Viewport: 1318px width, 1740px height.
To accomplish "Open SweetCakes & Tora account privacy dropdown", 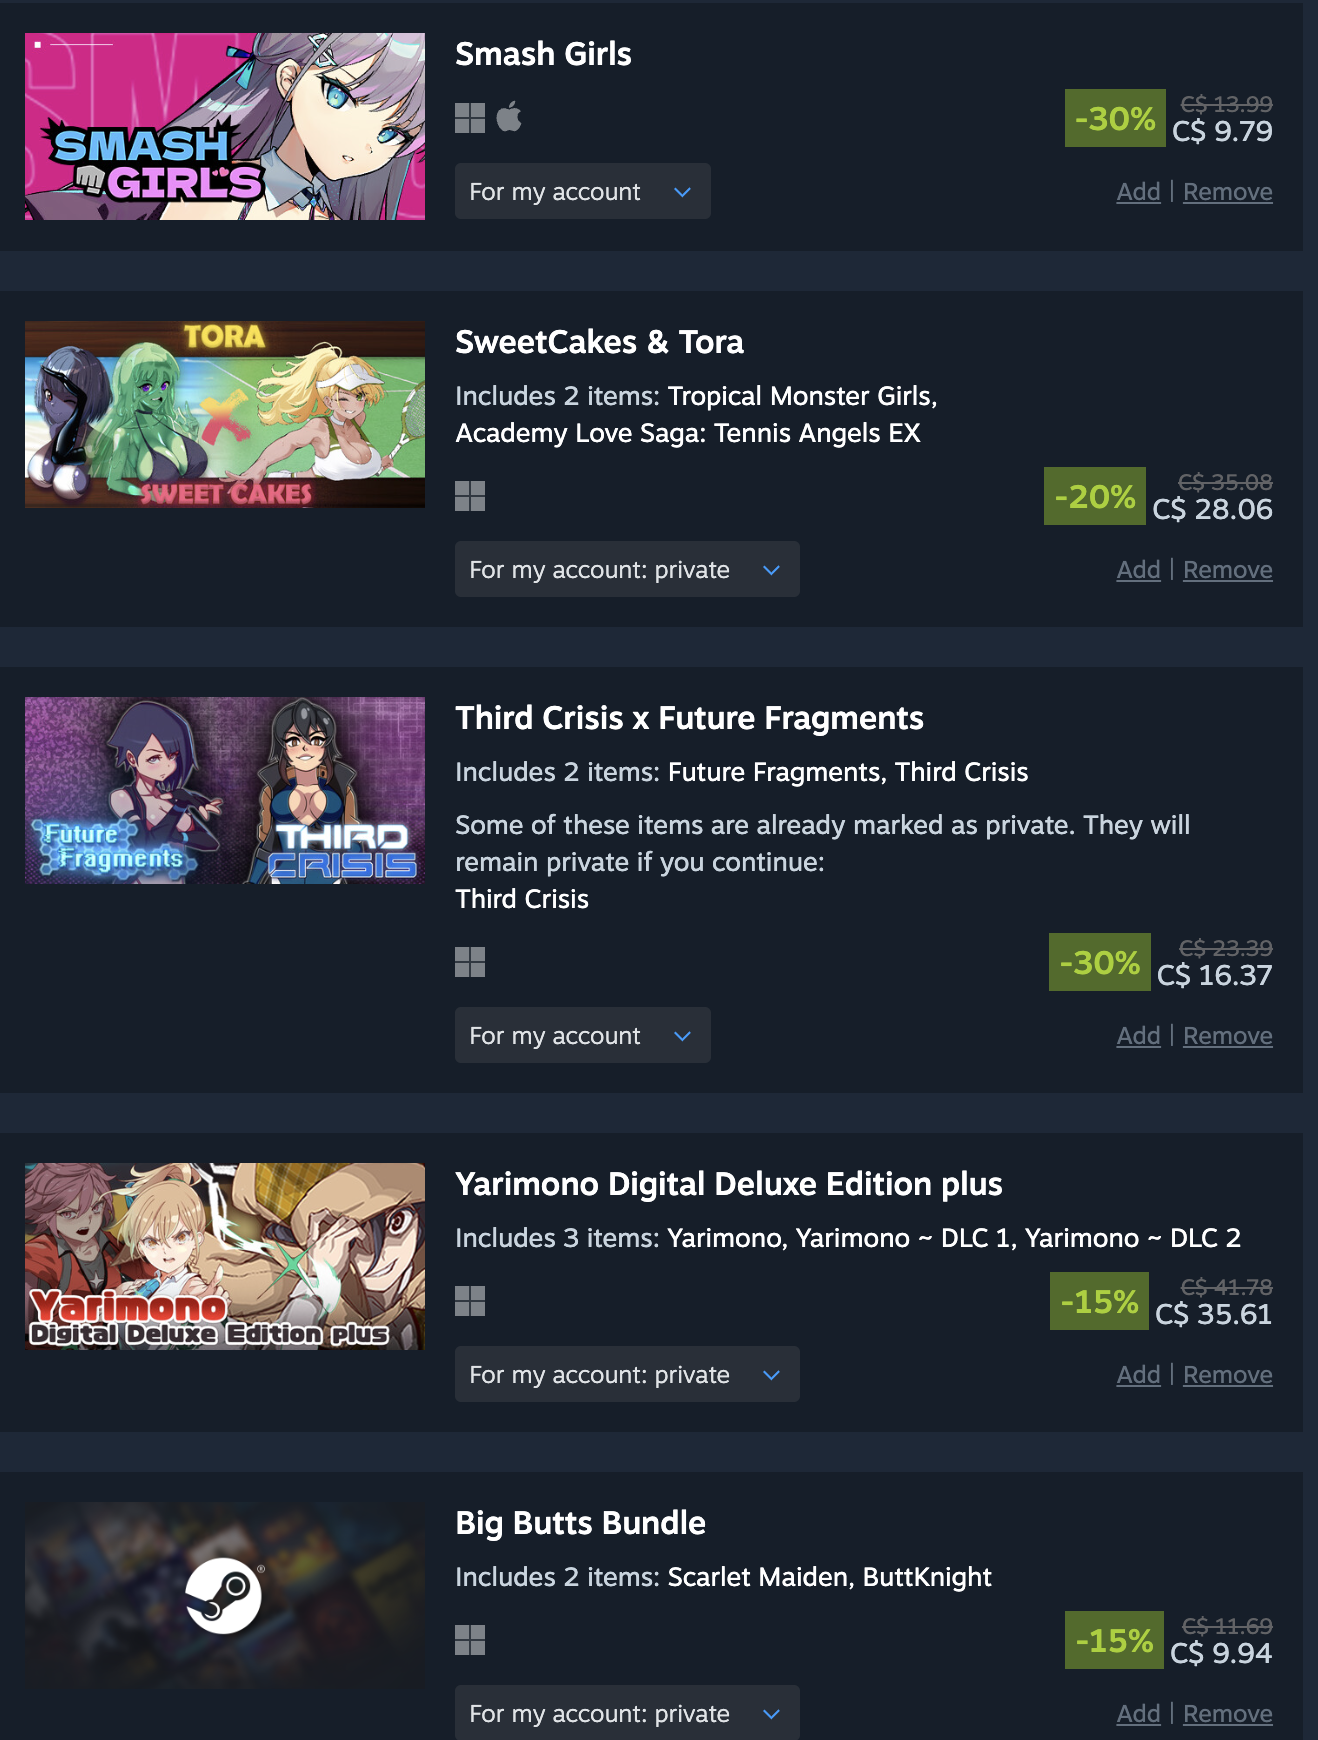I will (627, 569).
